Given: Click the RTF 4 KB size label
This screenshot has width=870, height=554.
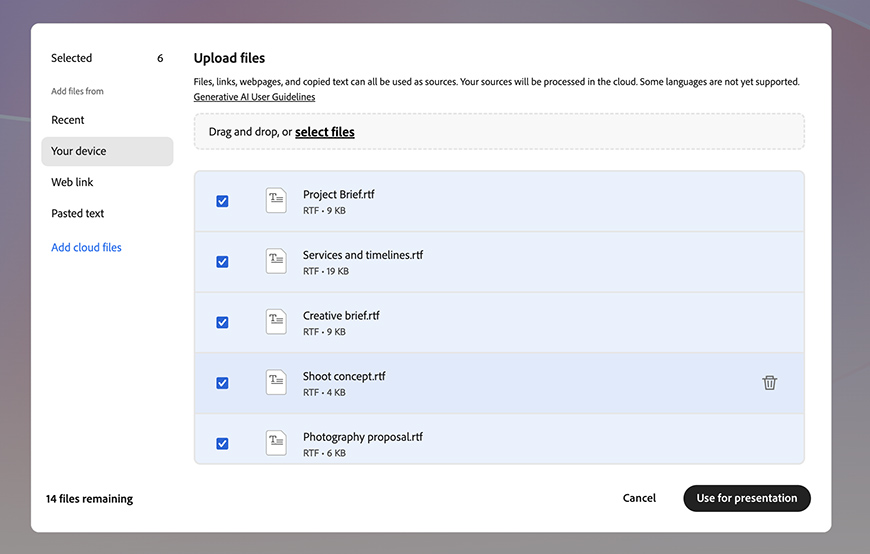Looking at the screenshot, I should coord(324,392).
